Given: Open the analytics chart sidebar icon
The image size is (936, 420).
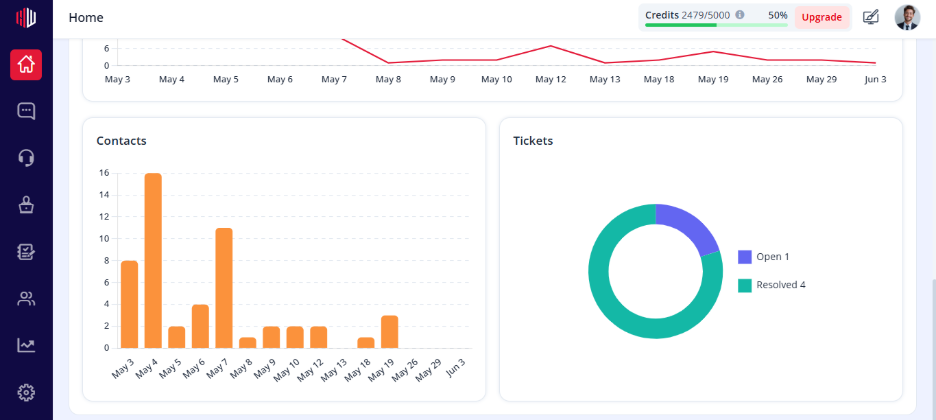Looking at the screenshot, I should tap(26, 345).
